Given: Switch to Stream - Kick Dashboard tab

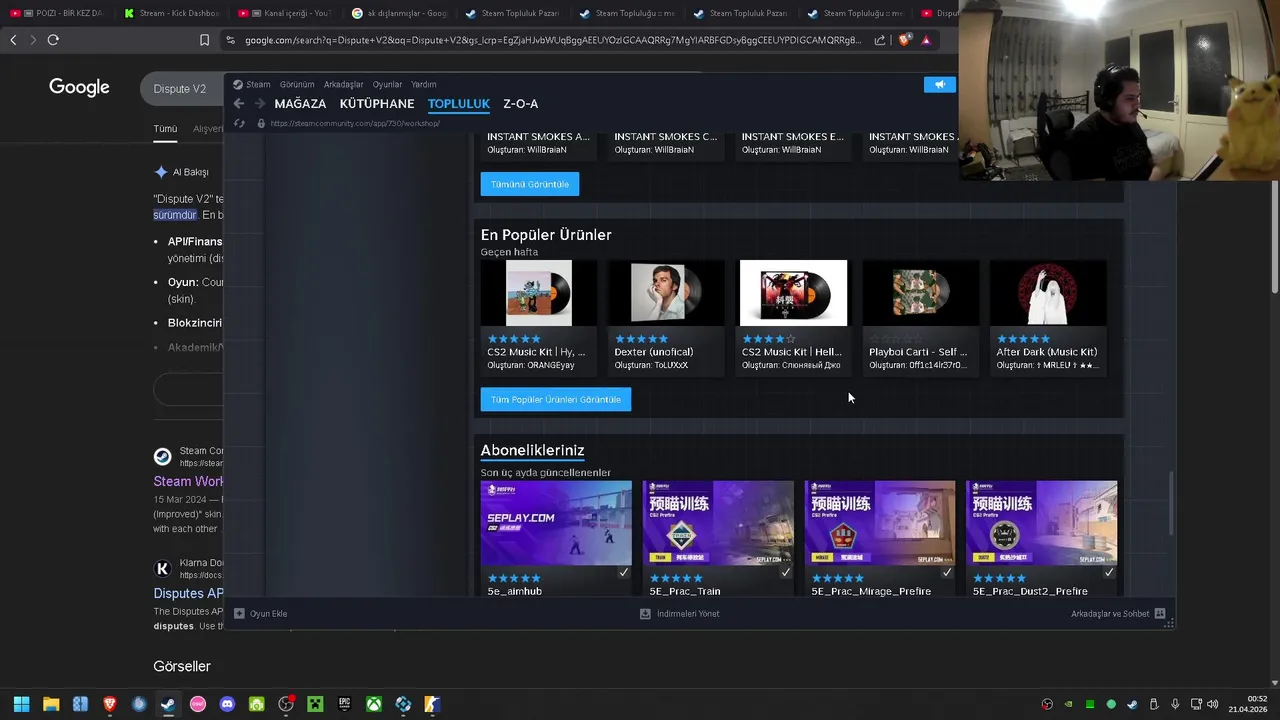Looking at the screenshot, I should (171, 13).
